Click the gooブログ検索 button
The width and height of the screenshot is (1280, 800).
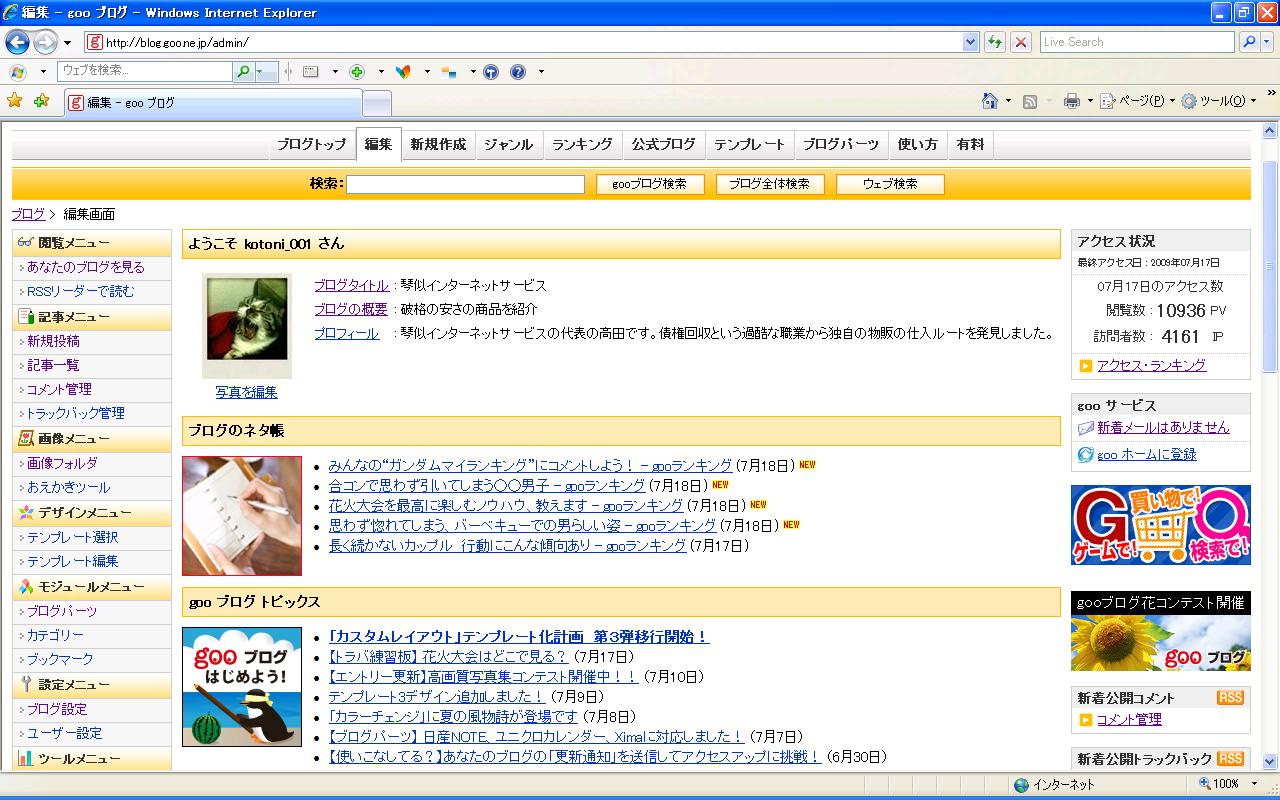pos(650,184)
